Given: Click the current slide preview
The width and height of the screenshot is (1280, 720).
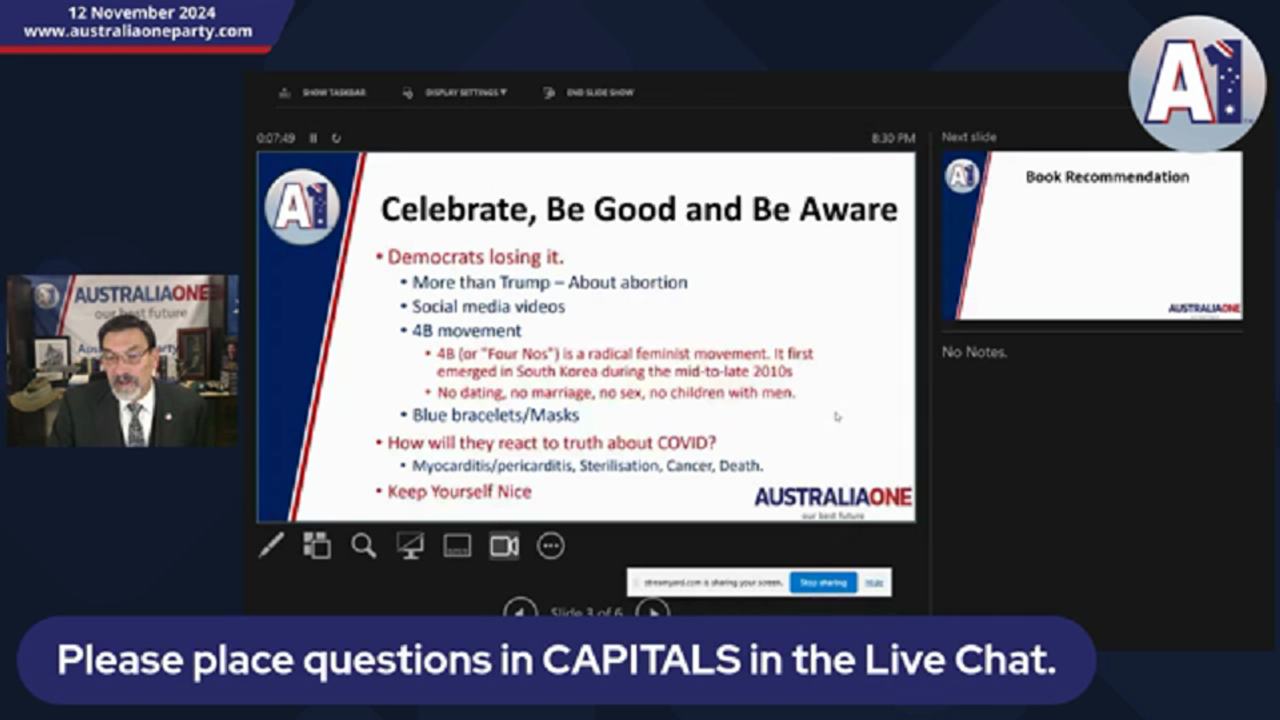Looking at the screenshot, I should tap(586, 336).
